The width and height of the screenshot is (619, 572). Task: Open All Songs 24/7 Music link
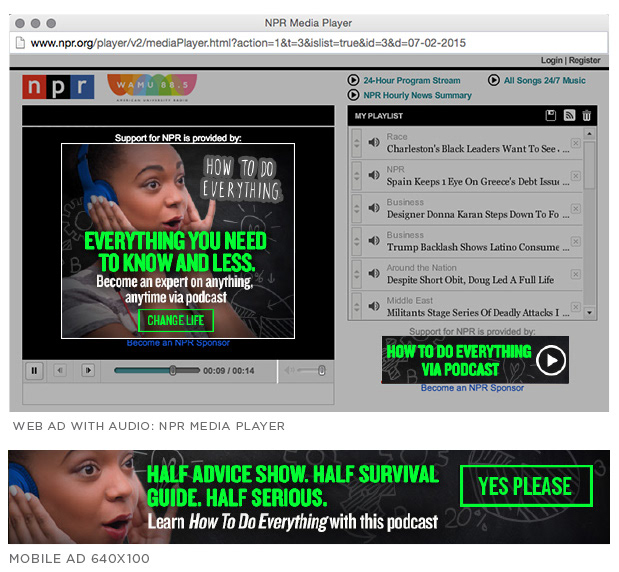544,81
